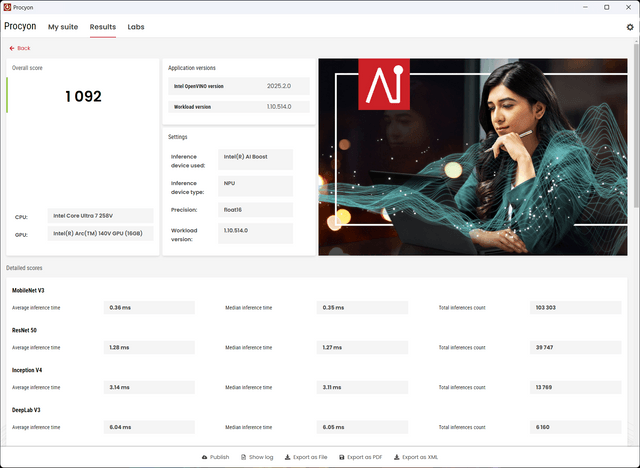
Task: Open the Labs tab
Action: 136,27
